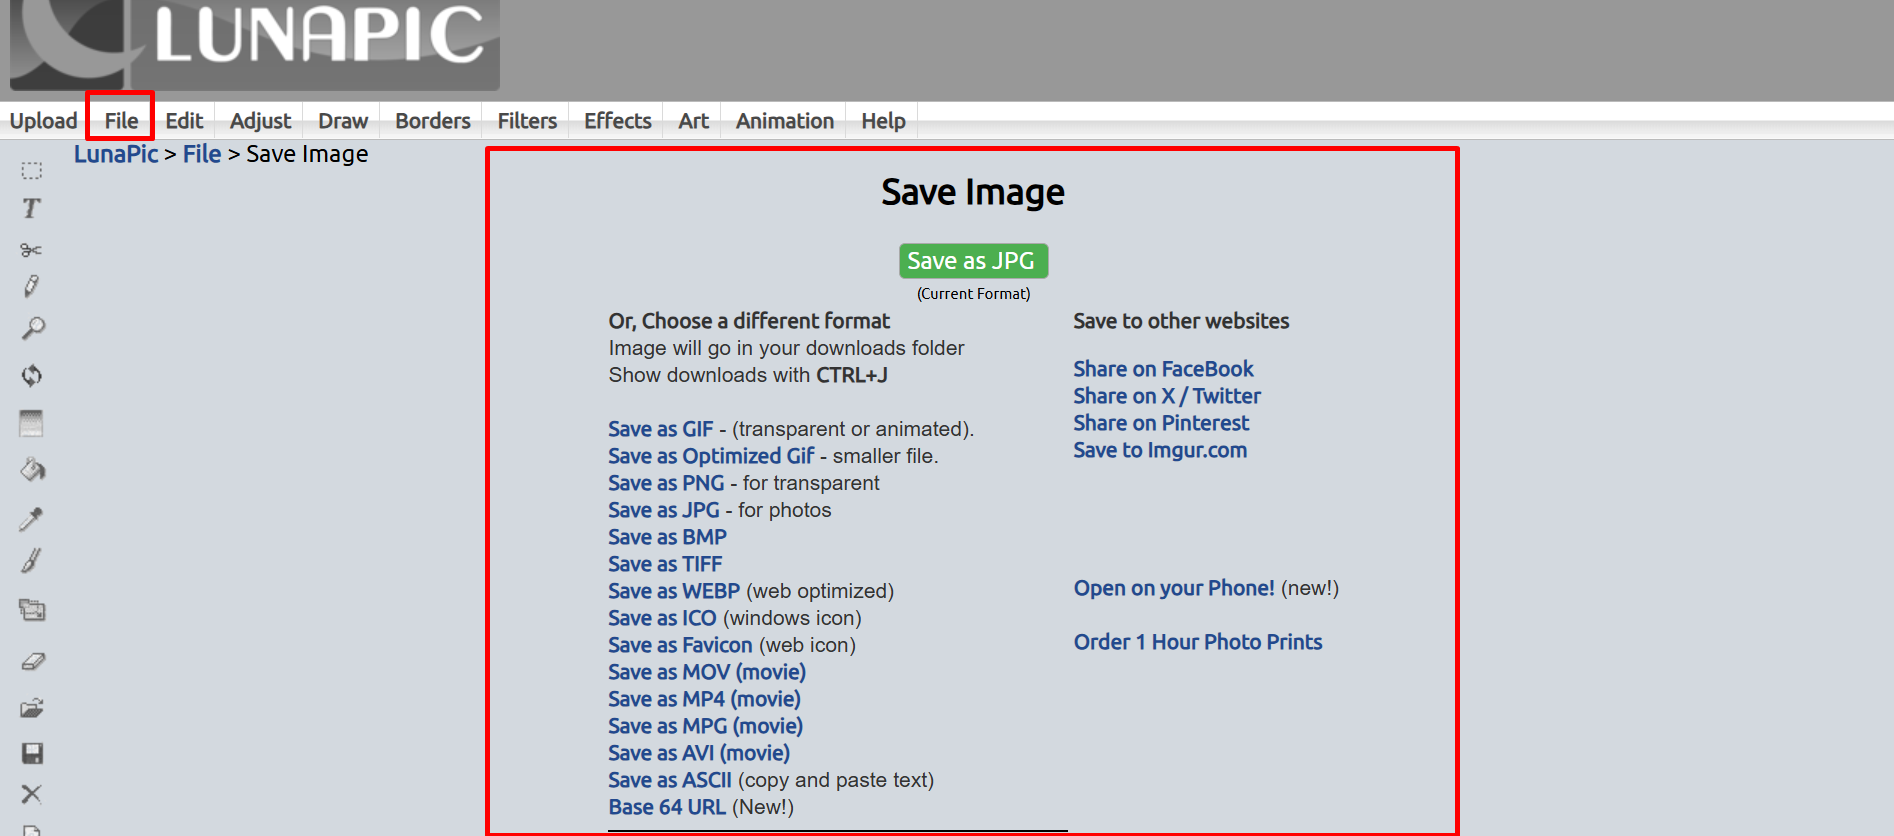
Task: Select the eraser tool
Action: pos(33,661)
